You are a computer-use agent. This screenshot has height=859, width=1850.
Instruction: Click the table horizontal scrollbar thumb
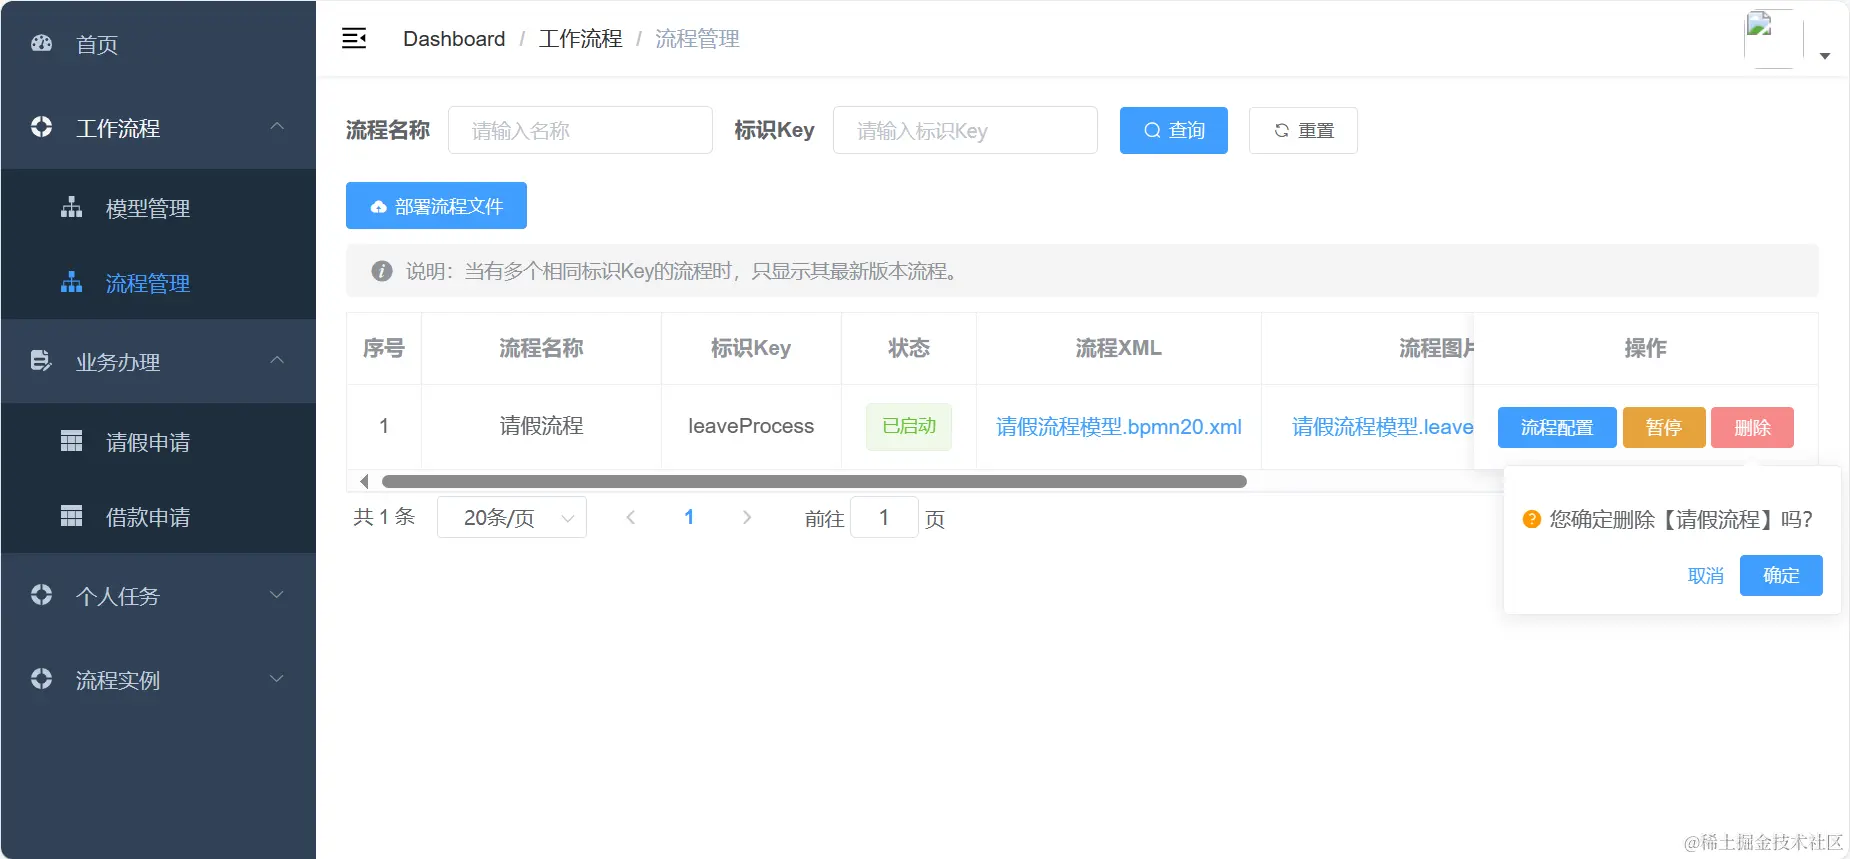pos(814,481)
